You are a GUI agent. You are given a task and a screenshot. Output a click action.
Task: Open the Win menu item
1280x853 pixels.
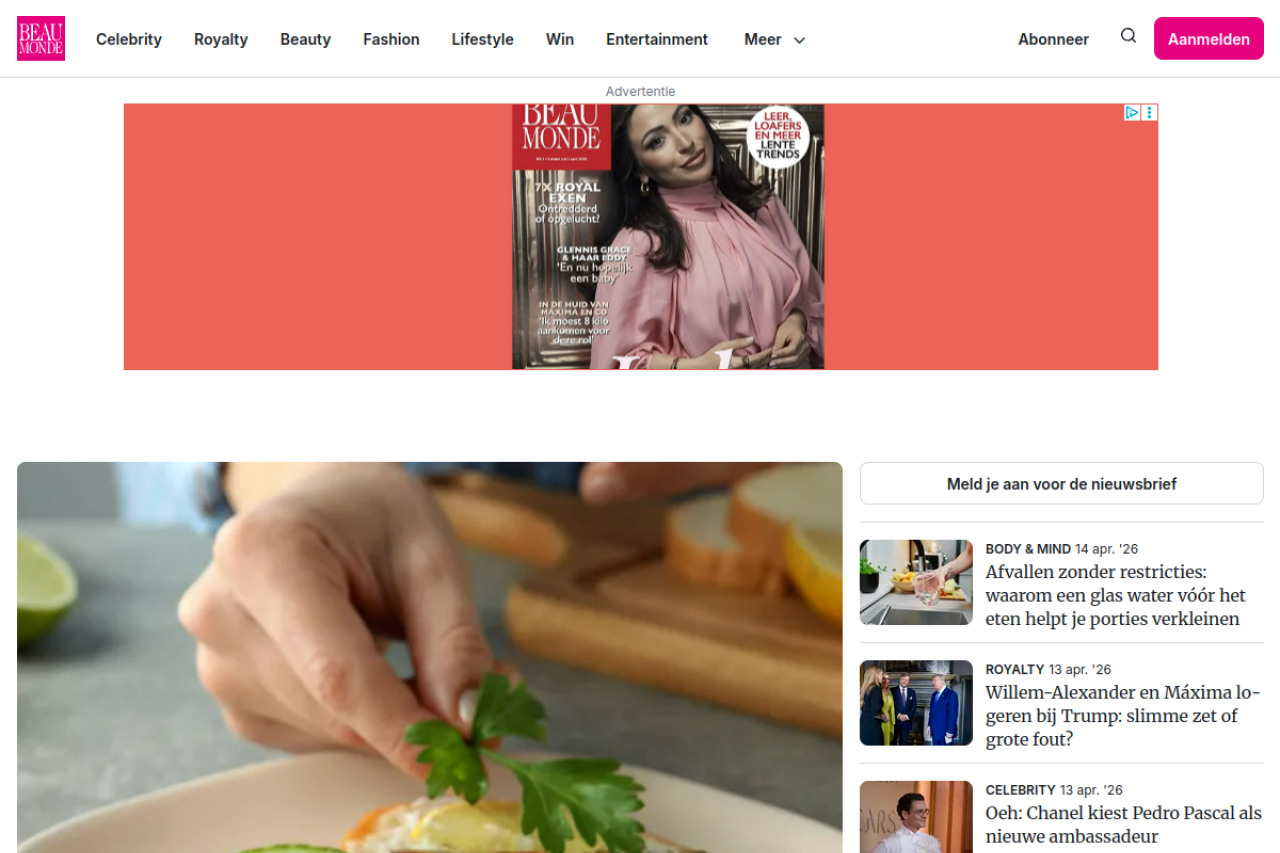560,40
